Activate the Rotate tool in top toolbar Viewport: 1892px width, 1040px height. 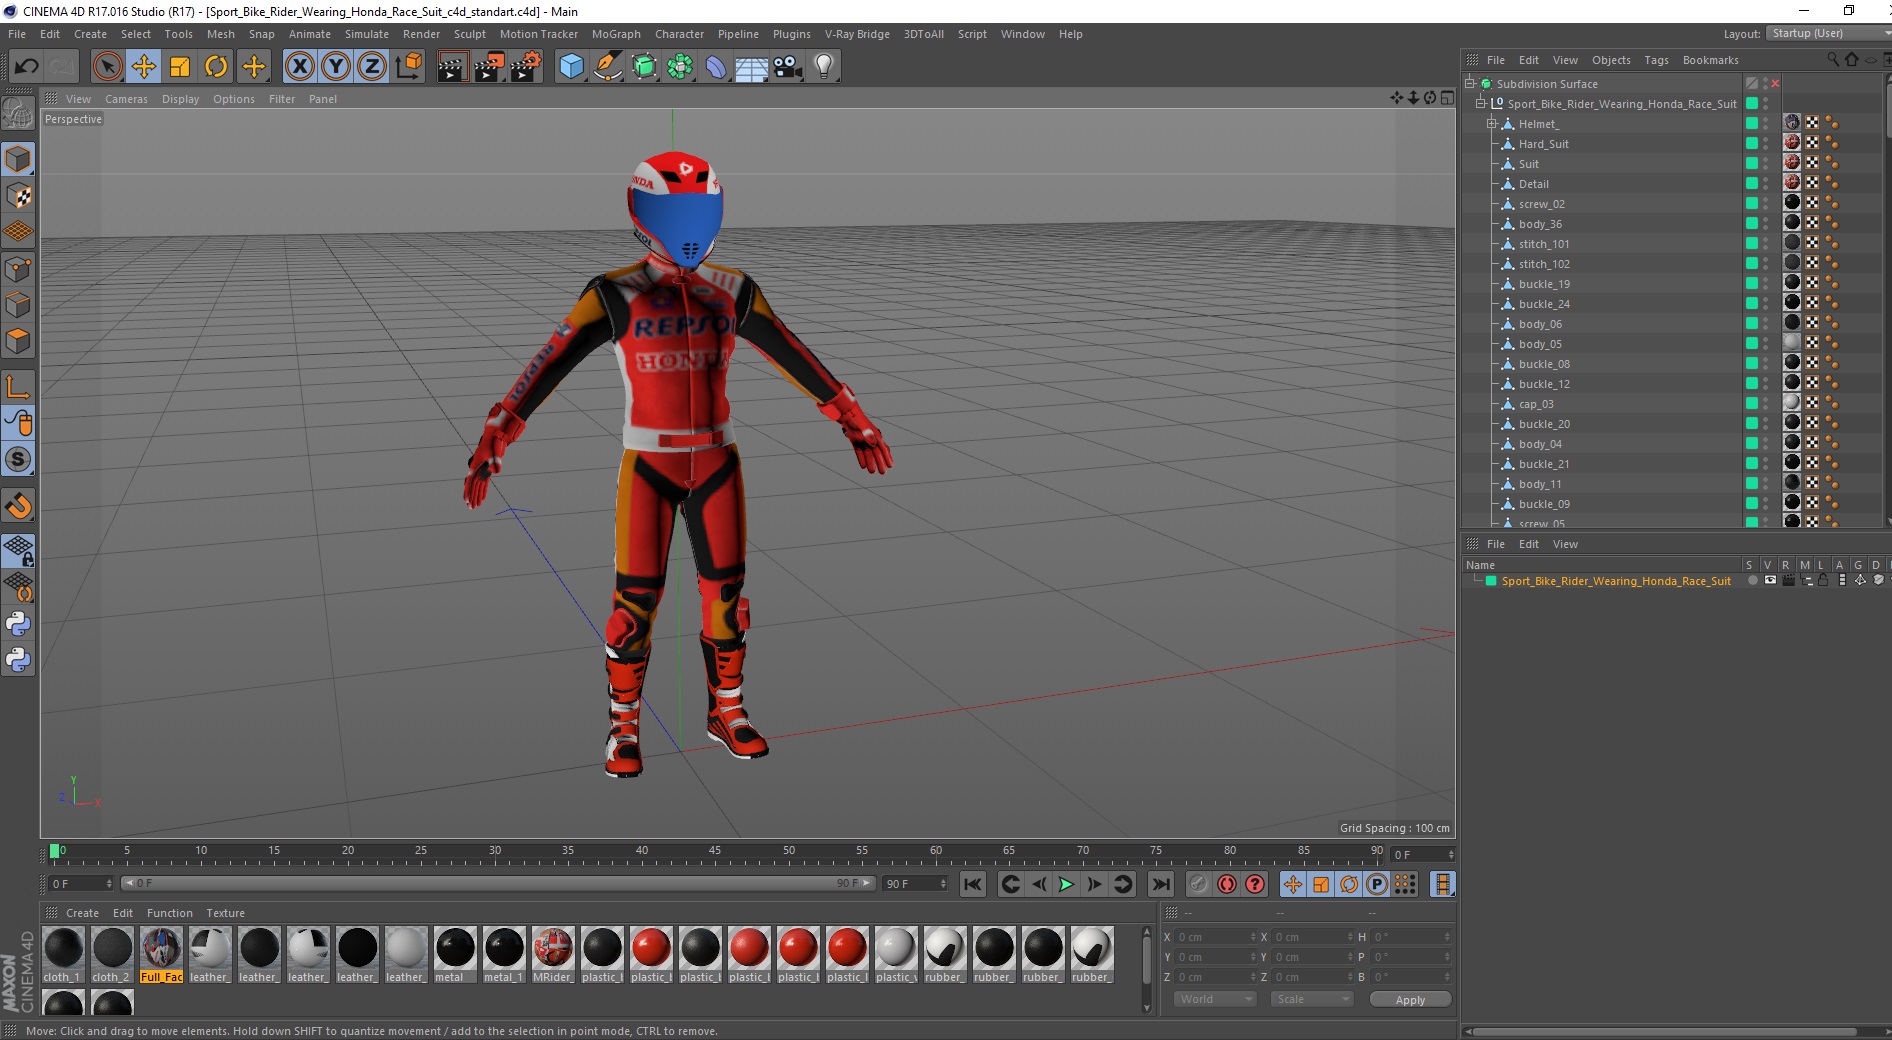pyautogui.click(x=216, y=67)
